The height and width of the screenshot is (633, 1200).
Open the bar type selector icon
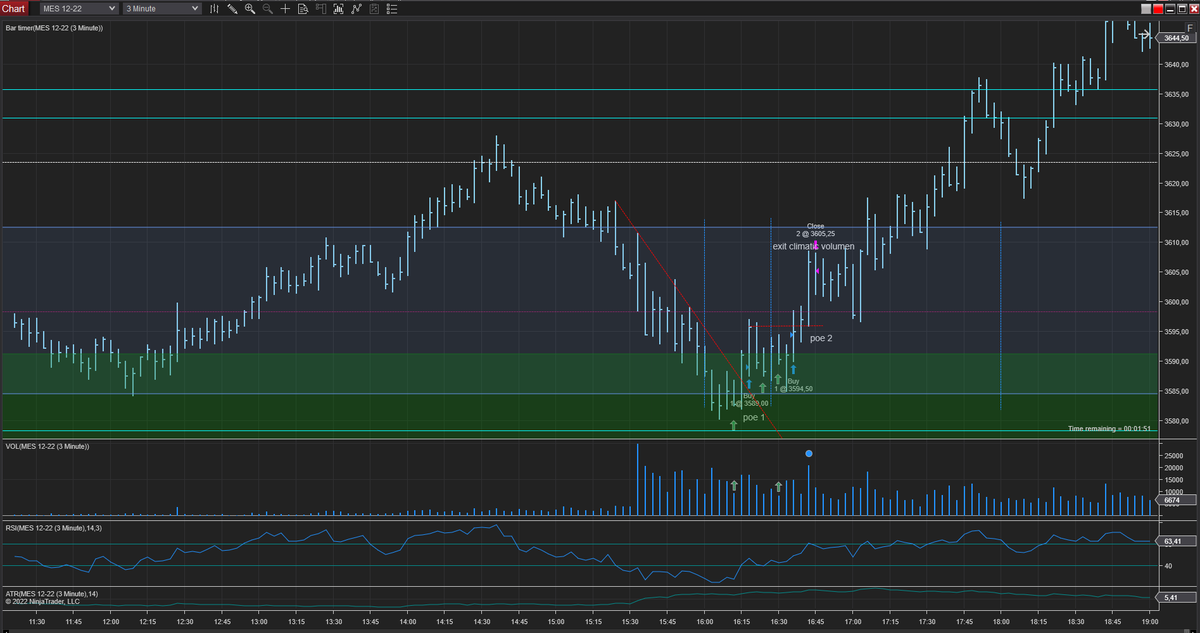[x=214, y=8]
